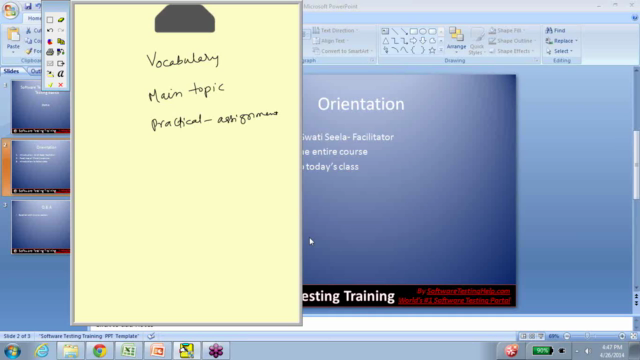The height and width of the screenshot is (360, 640).
Task: Click the Paste button in Clipboard group
Action: [x=13, y=40]
